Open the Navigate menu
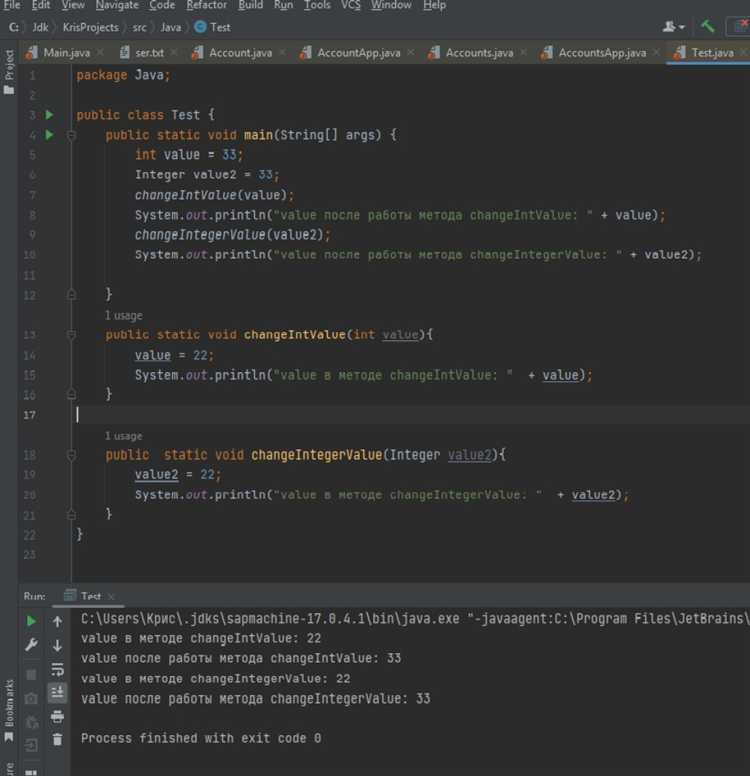This screenshot has height=776, width=750. coord(117,5)
